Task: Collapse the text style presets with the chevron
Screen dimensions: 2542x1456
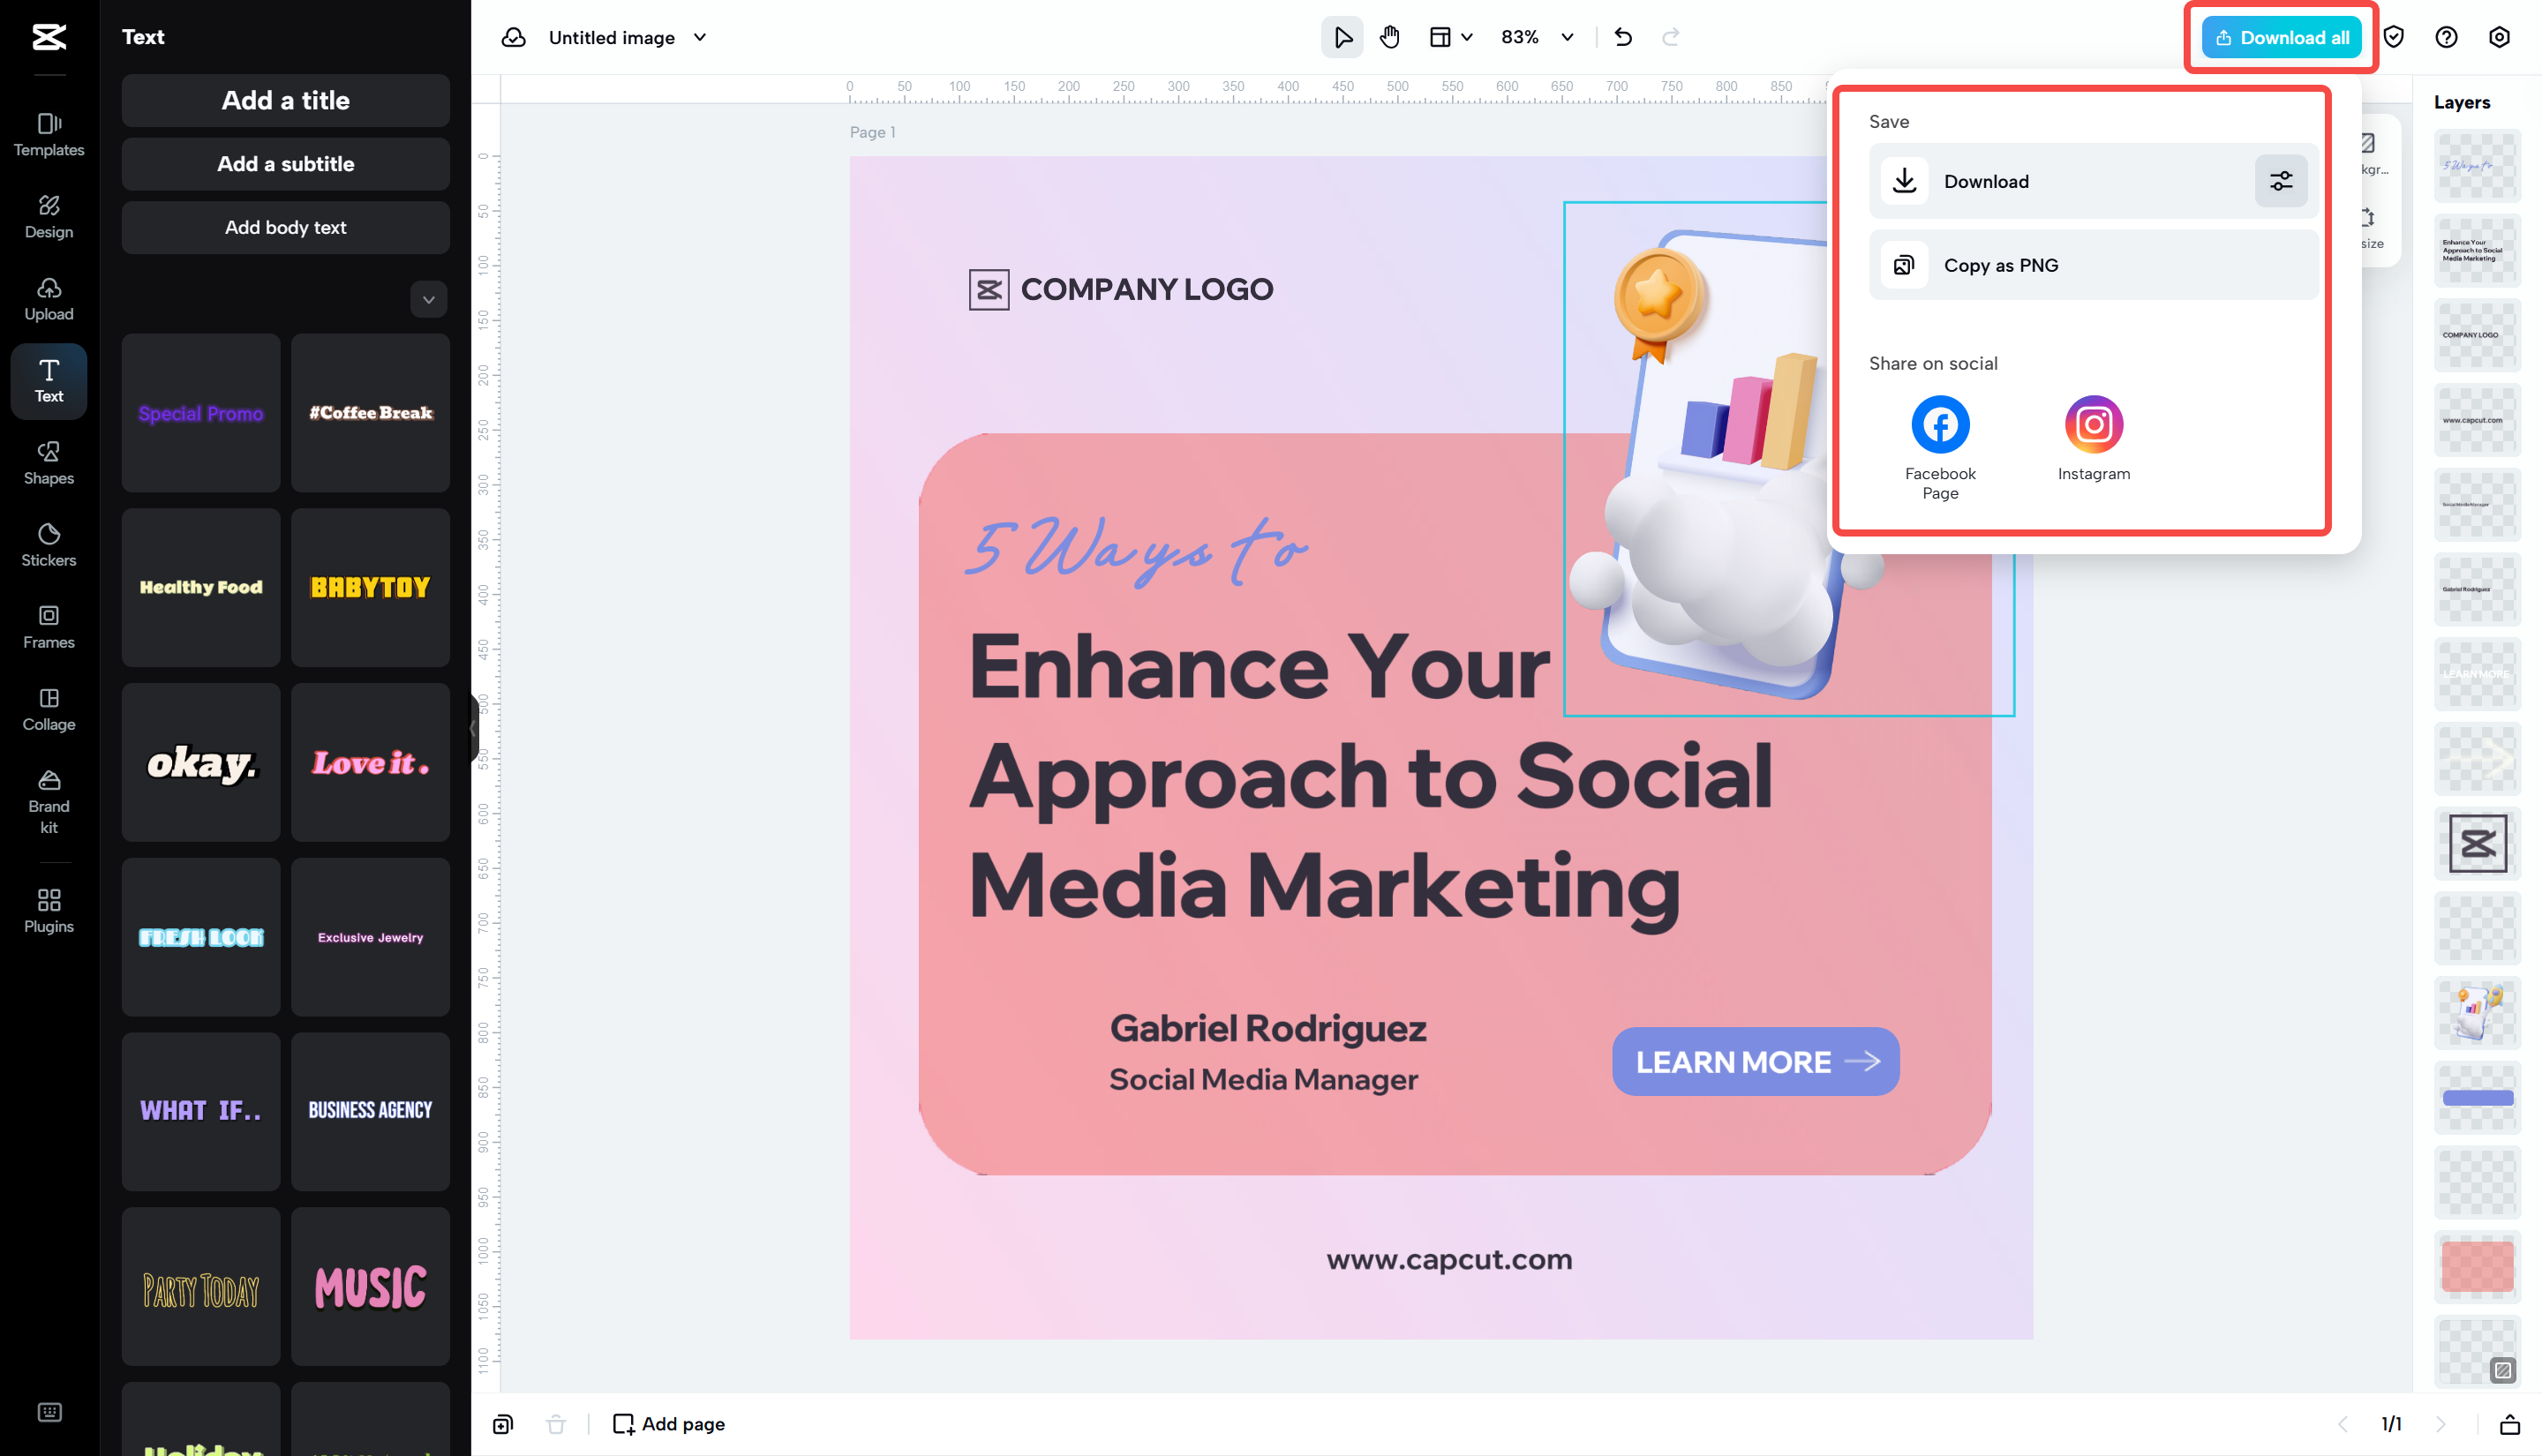Action: point(428,299)
